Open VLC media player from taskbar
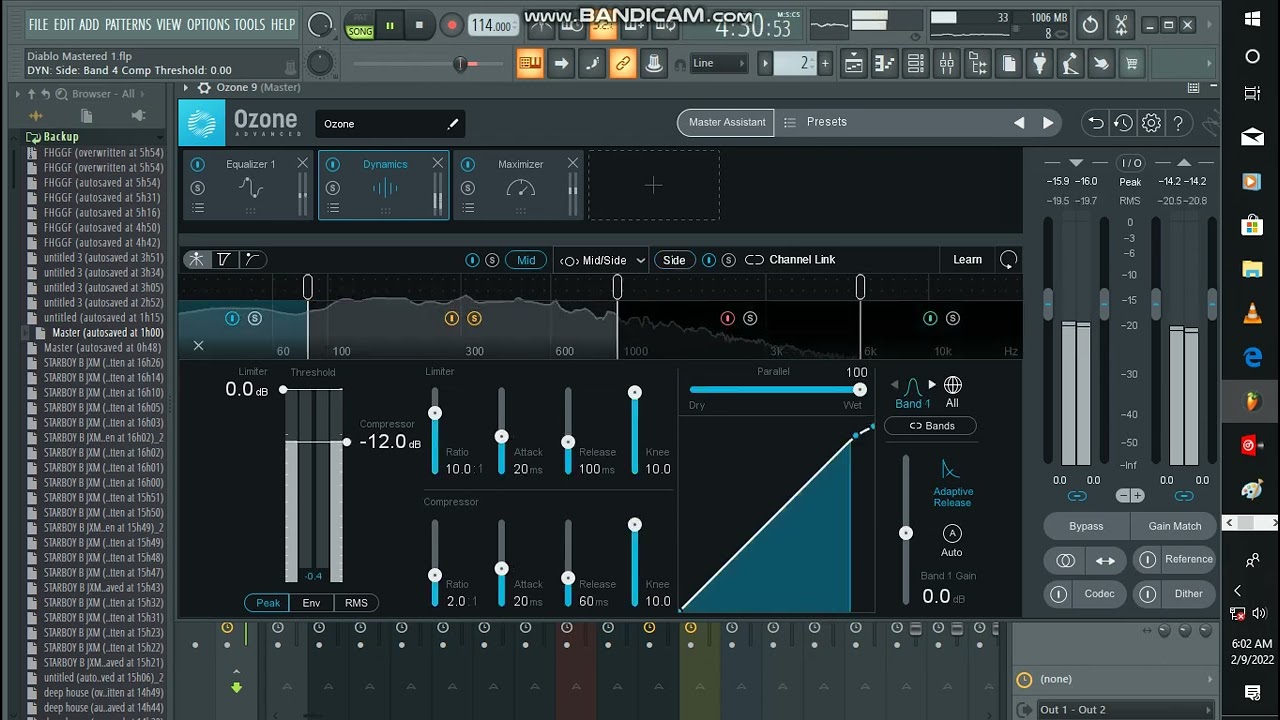1280x720 pixels. (x=1252, y=313)
